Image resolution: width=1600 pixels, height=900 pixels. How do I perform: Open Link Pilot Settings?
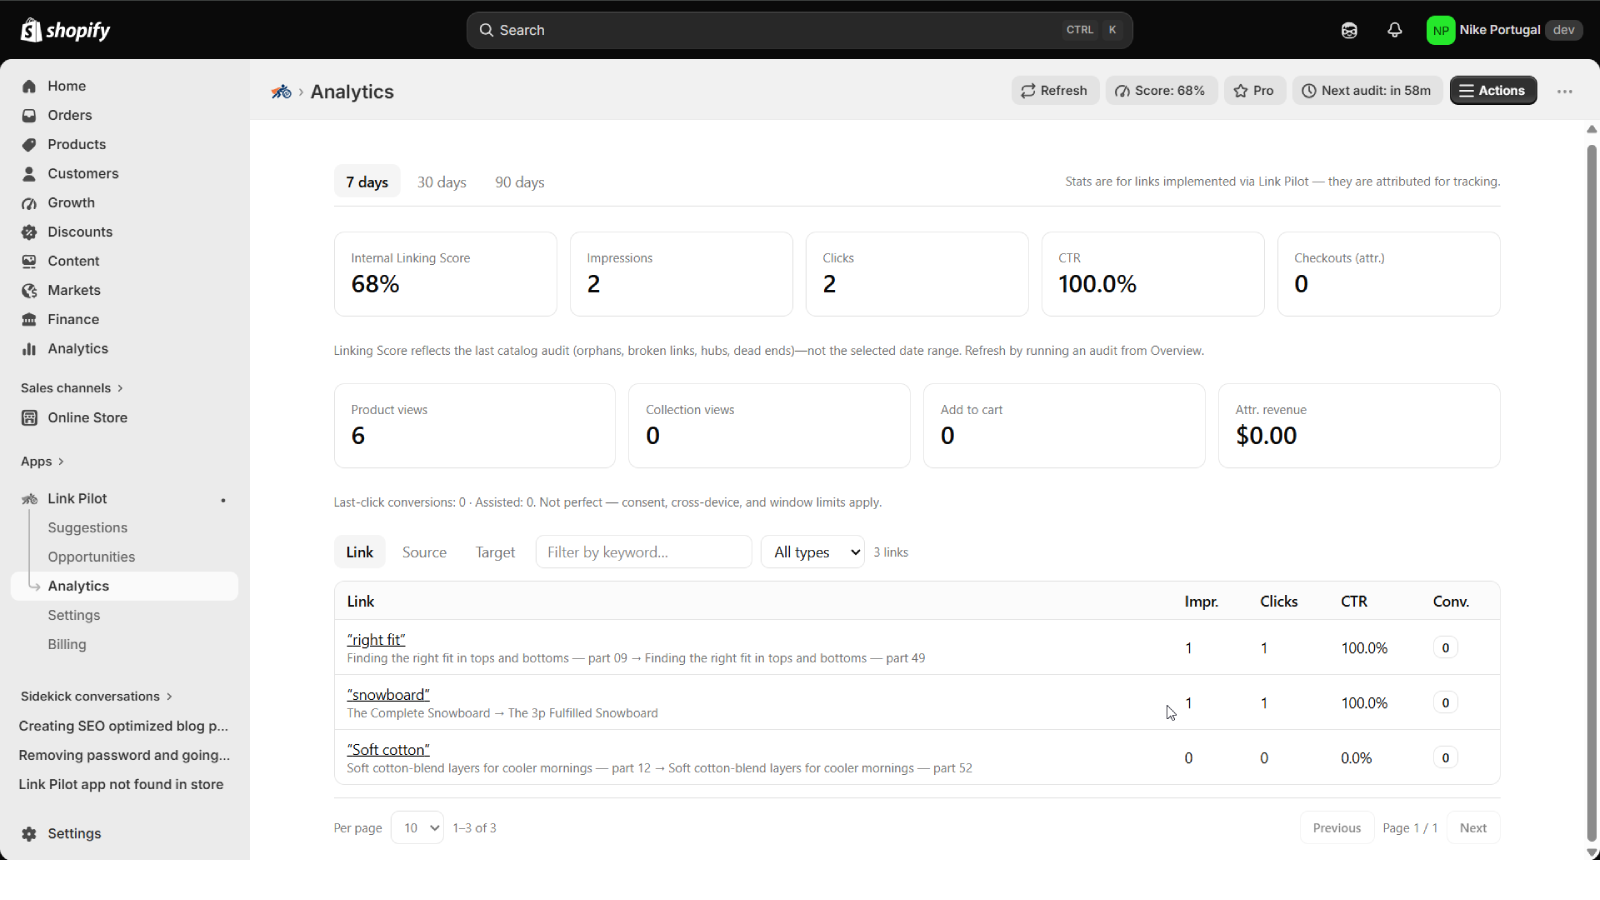(74, 615)
